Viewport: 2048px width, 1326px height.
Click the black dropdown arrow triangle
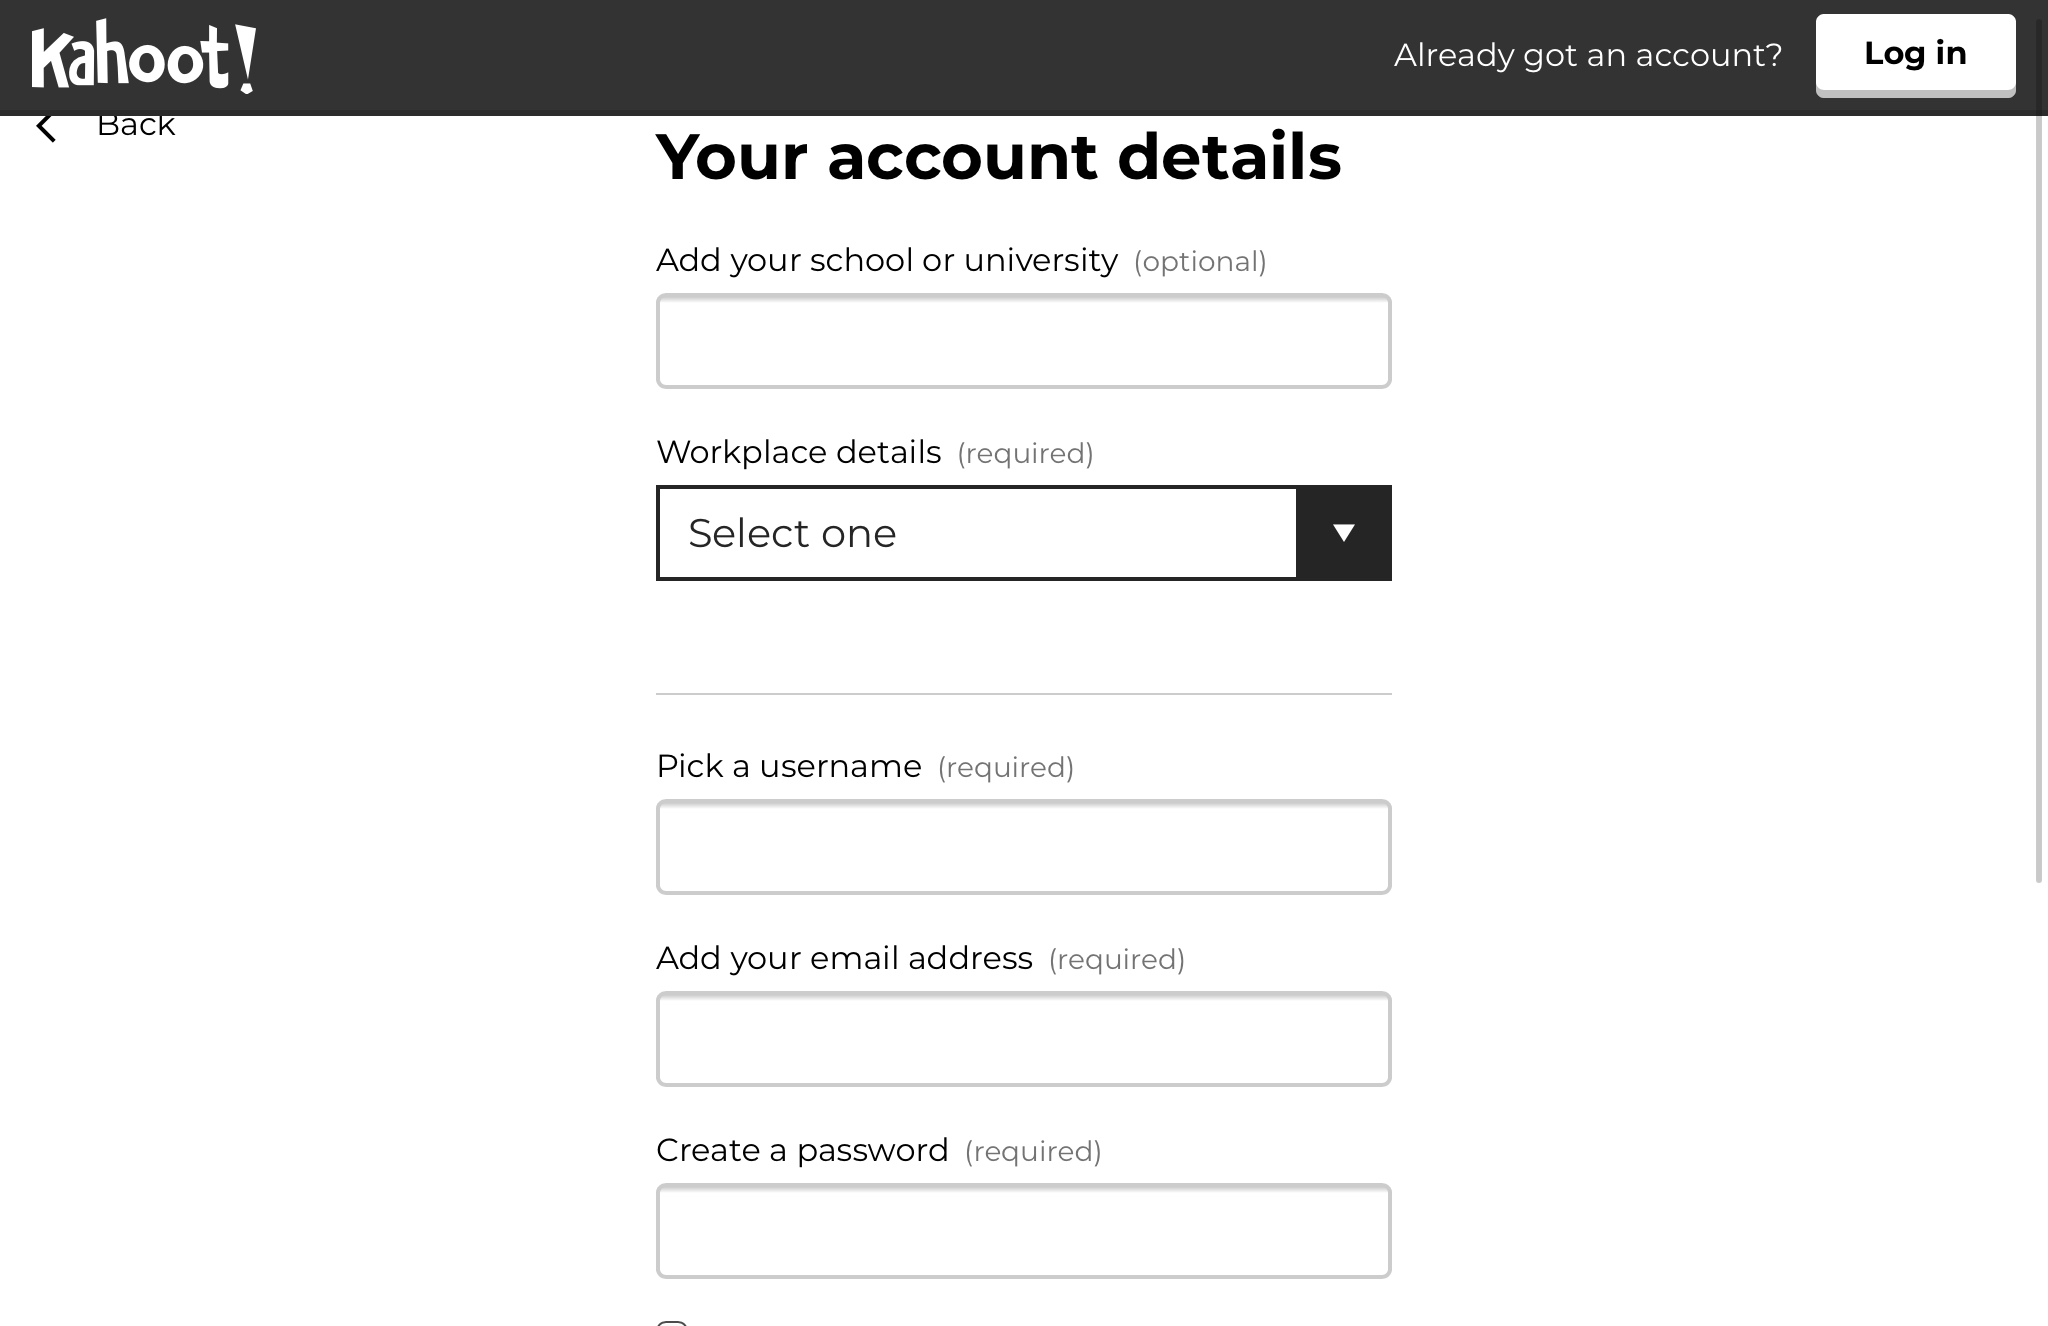pyautogui.click(x=1343, y=533)
